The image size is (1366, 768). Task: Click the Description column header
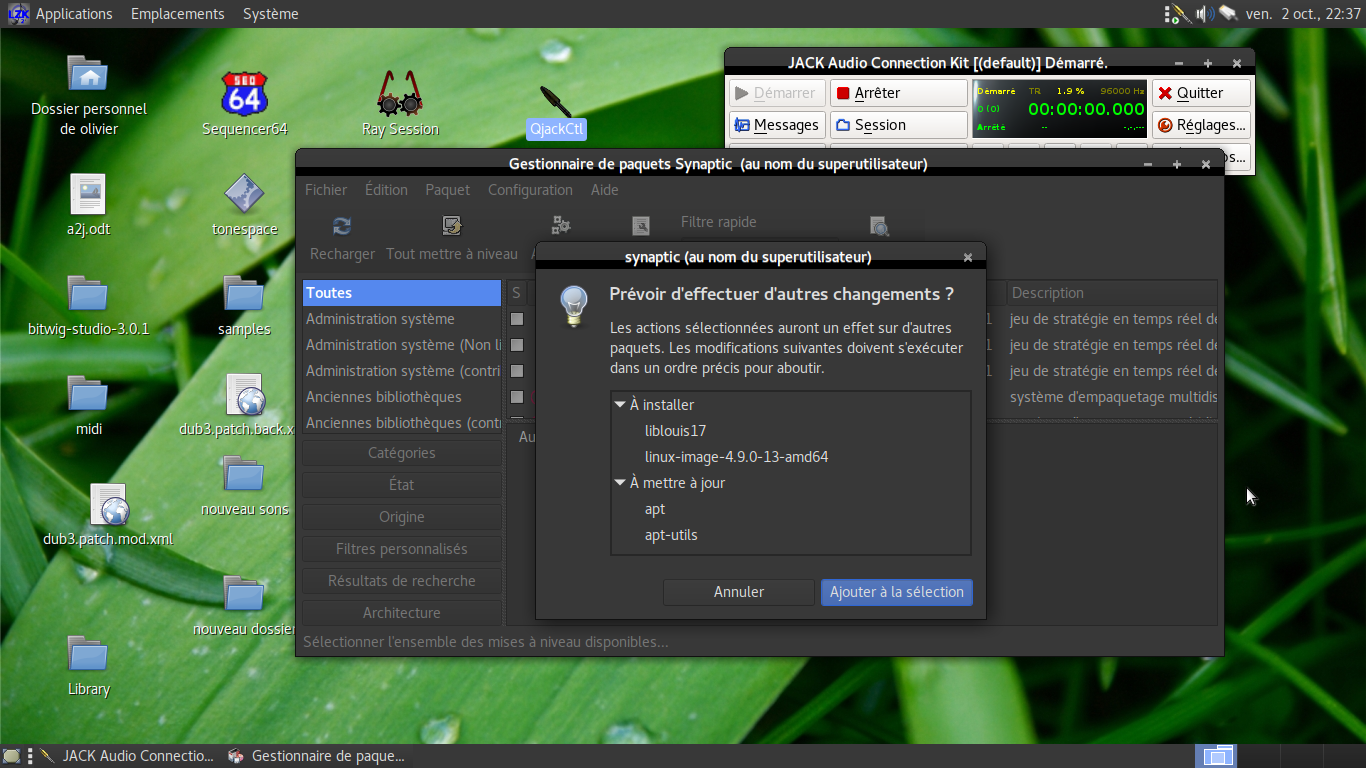point(1112,293)
